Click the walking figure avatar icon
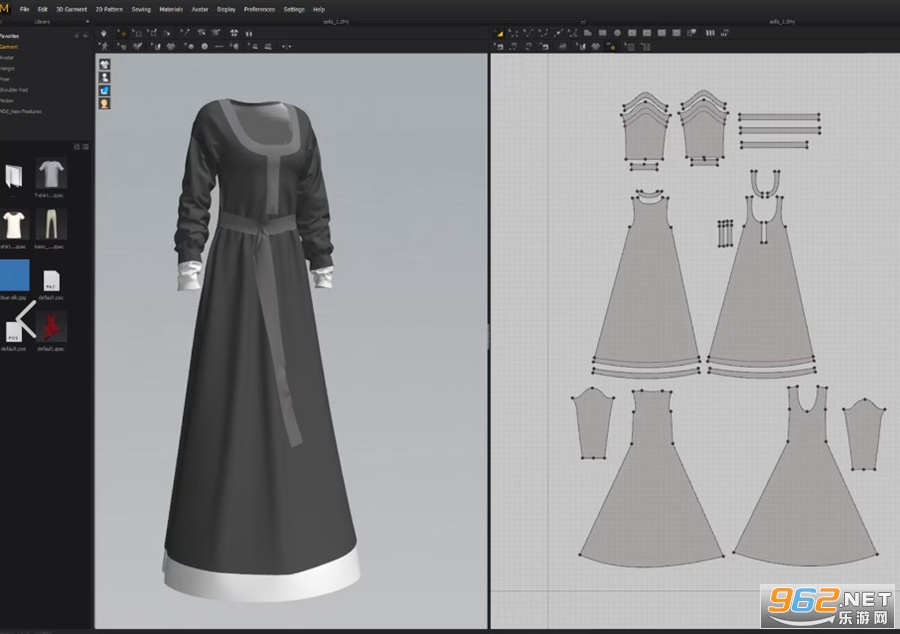 [103, 46]
